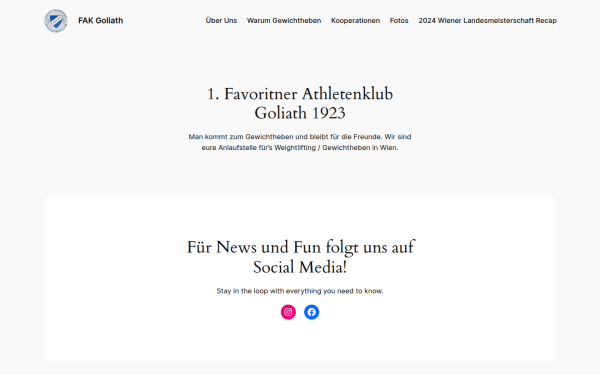
Task: Click the text starting 'Man kommt zum Gewichtheben'
Action: pos(300,142)
